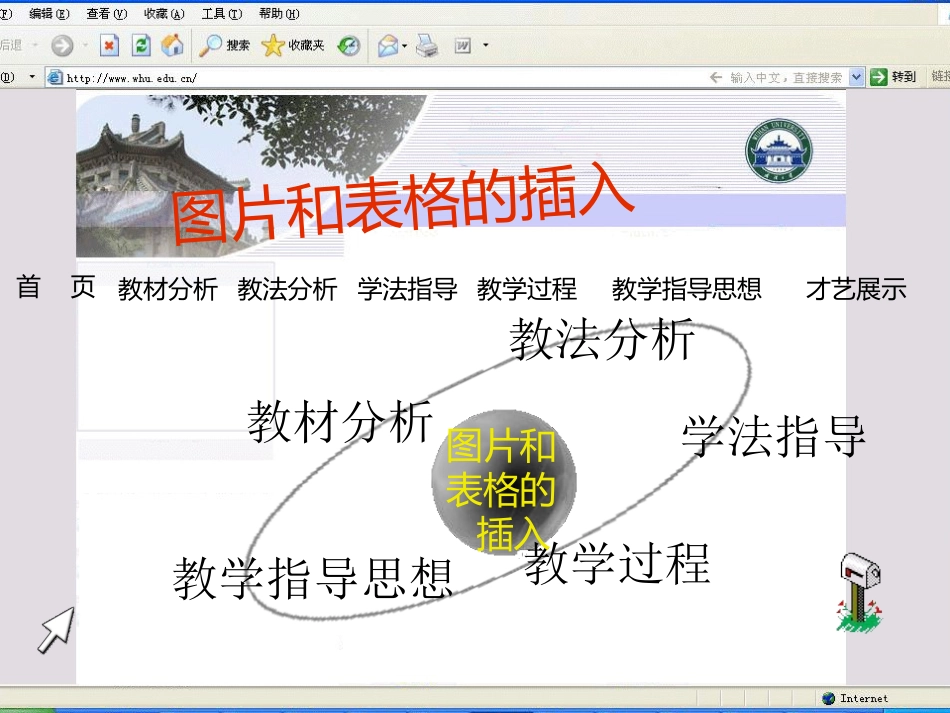The width and height of the screenshot is (950, 713).
Task: Click 教法分析 in the navigation bar
Action: 287,289
